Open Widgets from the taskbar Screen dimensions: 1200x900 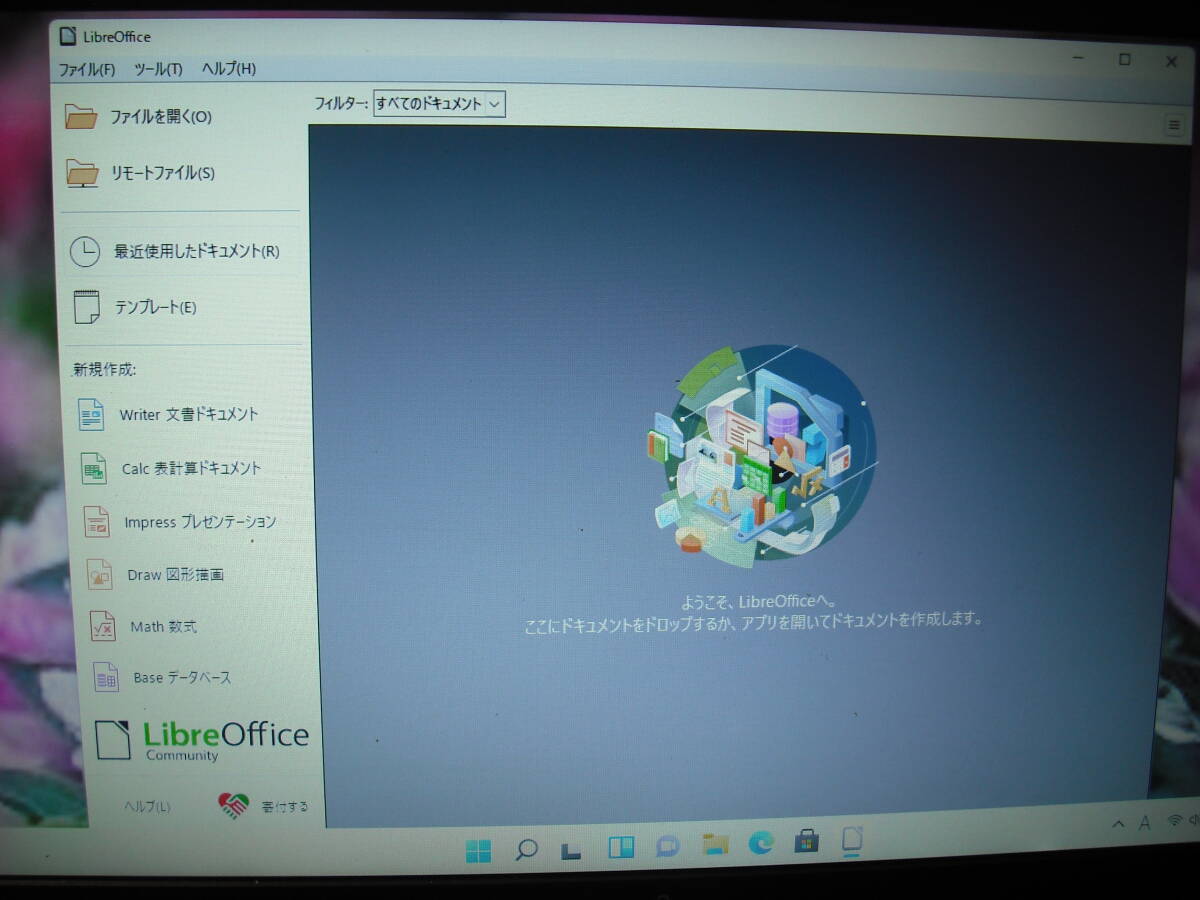[x=620, y=848]
